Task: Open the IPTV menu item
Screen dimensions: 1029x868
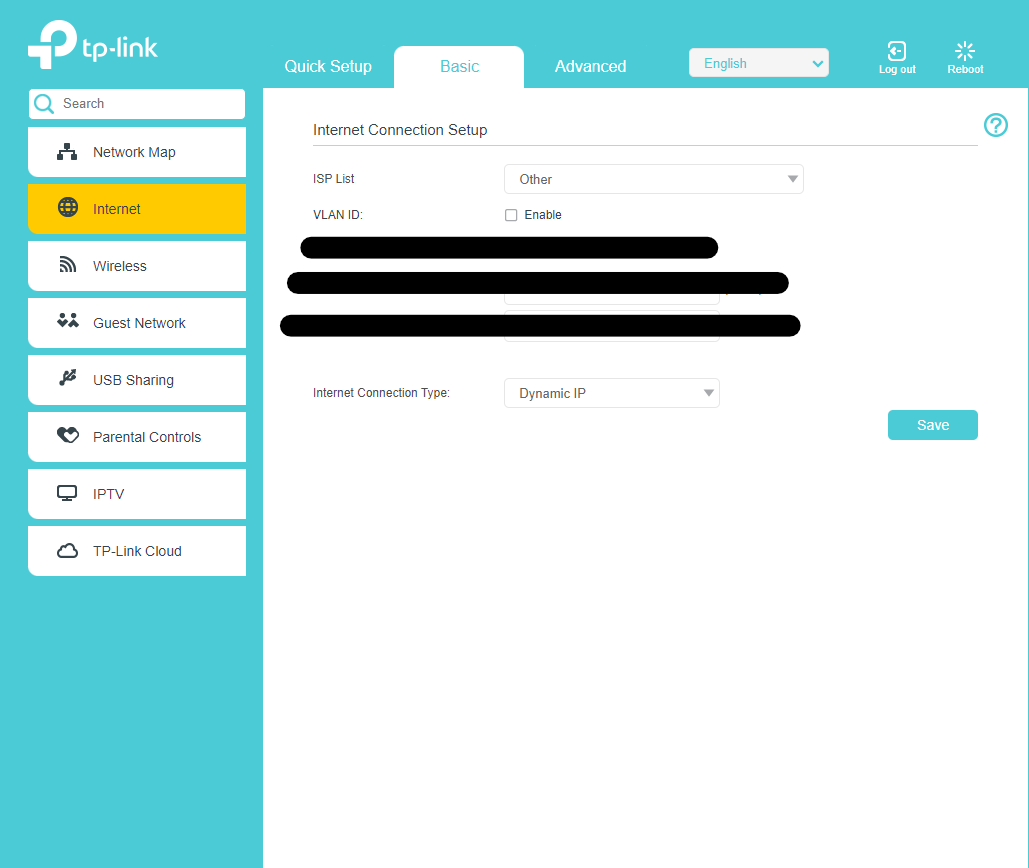Action: pos(136,494)
